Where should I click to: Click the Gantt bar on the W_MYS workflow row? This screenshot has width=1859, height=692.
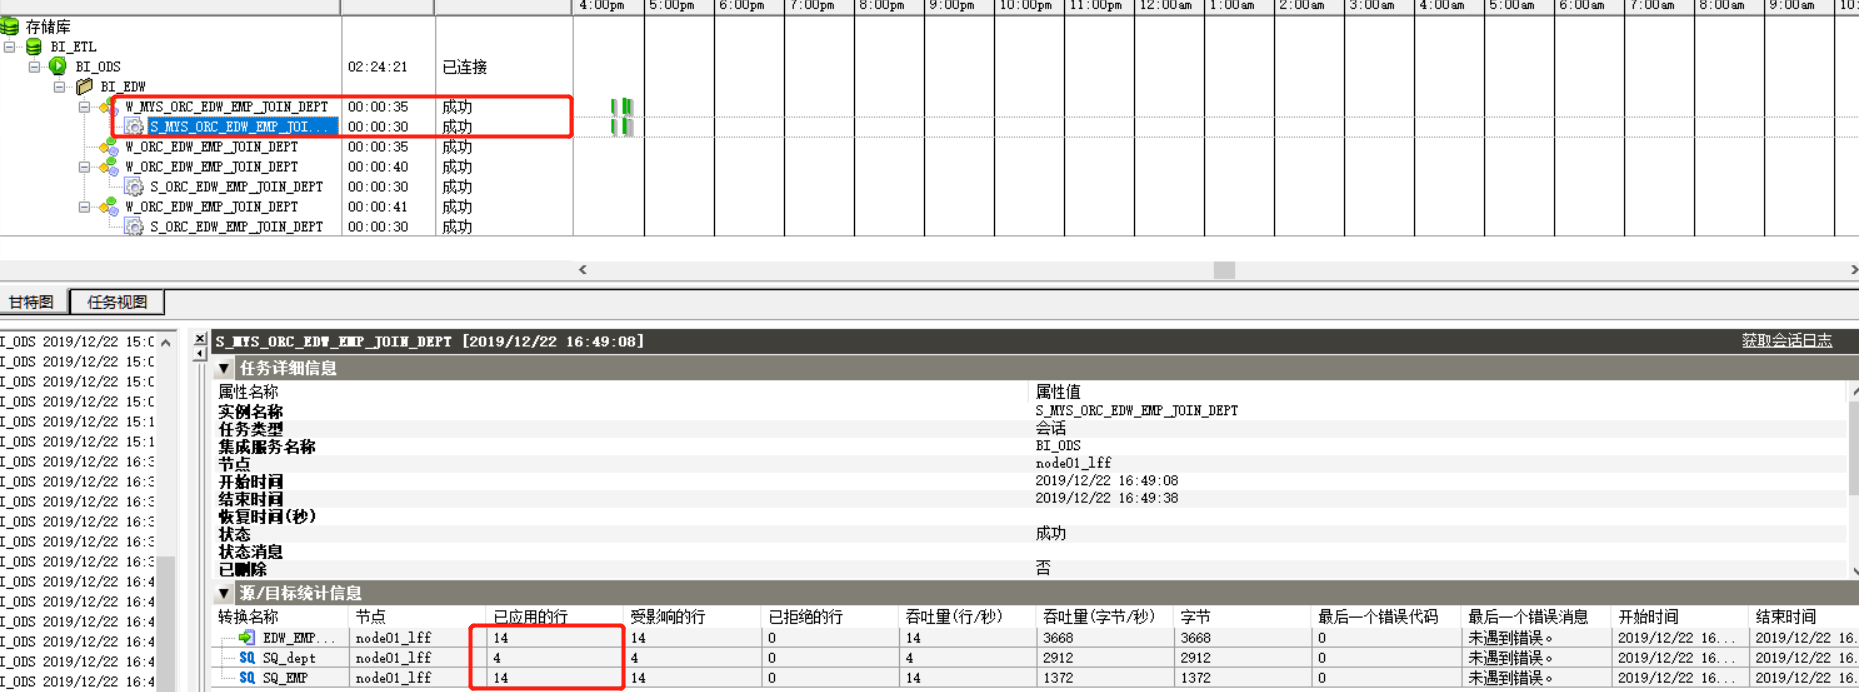tap(622, 106)
